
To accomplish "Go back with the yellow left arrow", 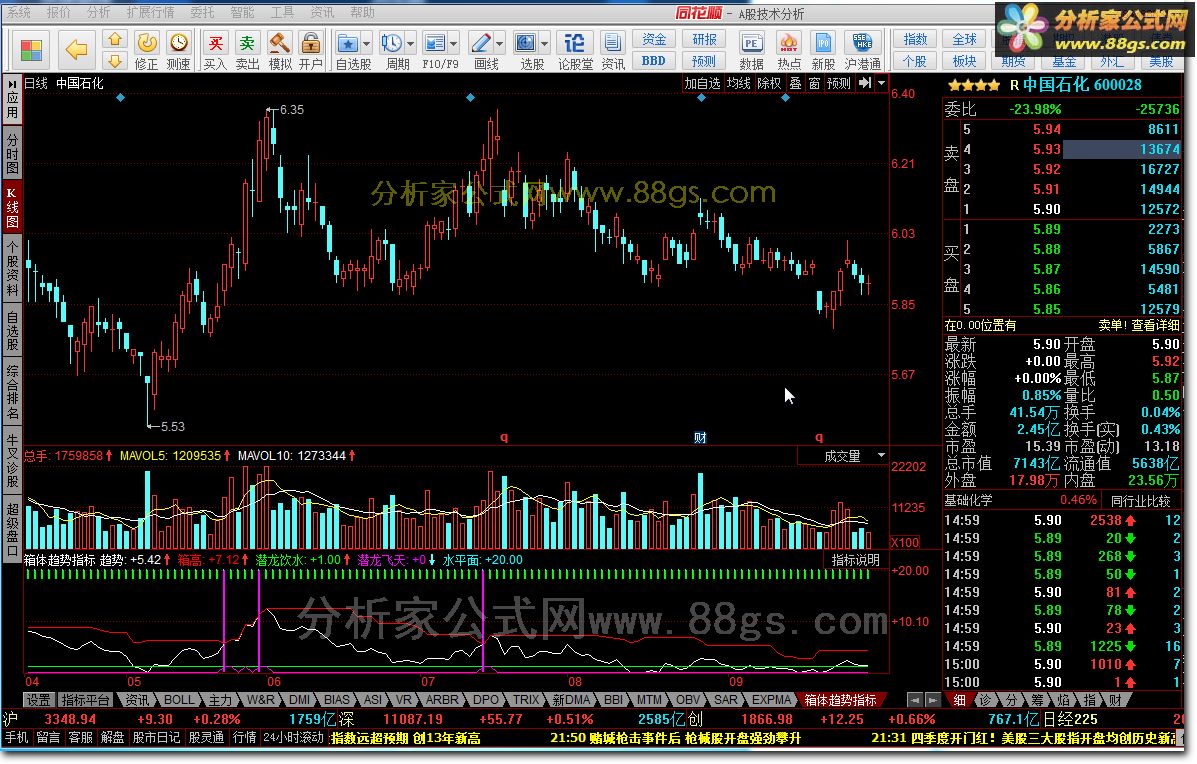I will (76, 50).
